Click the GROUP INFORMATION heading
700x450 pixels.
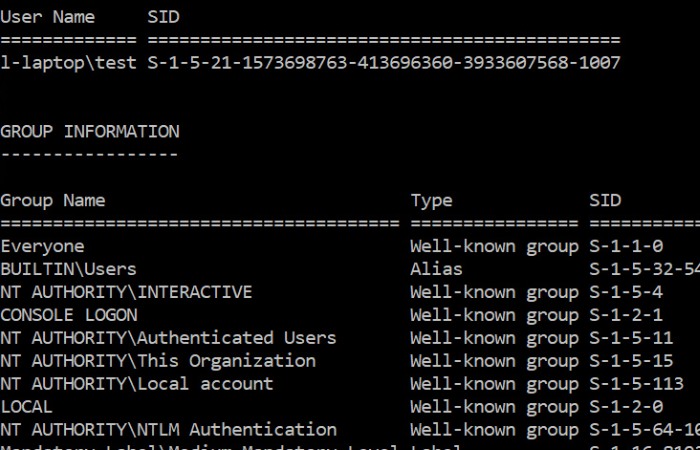(x=90, y=131)
